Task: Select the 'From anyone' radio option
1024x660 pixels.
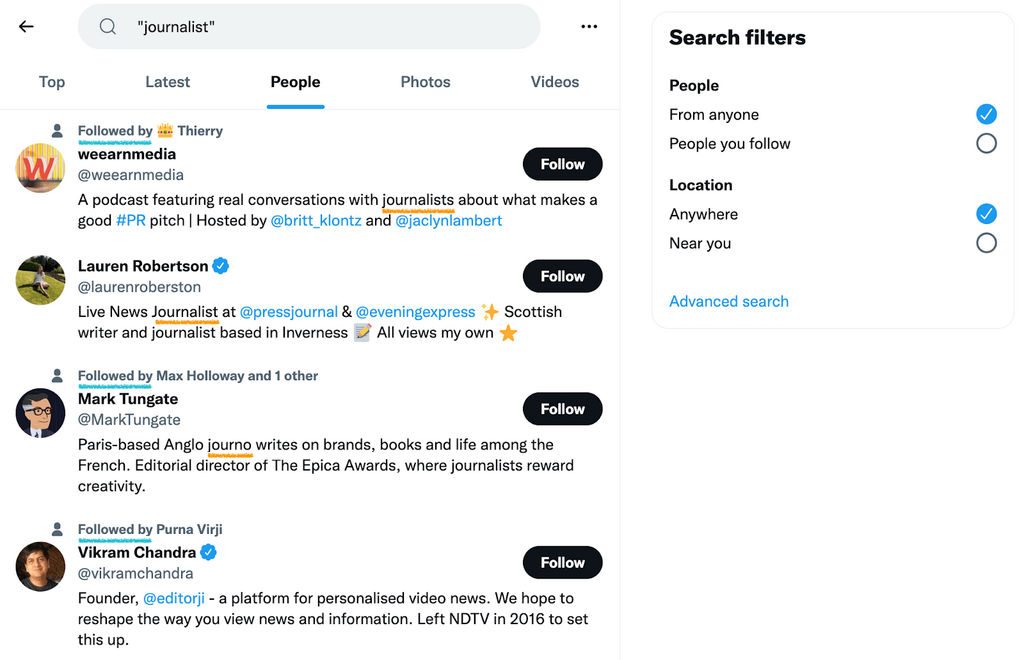Action: tap(986, 114)
